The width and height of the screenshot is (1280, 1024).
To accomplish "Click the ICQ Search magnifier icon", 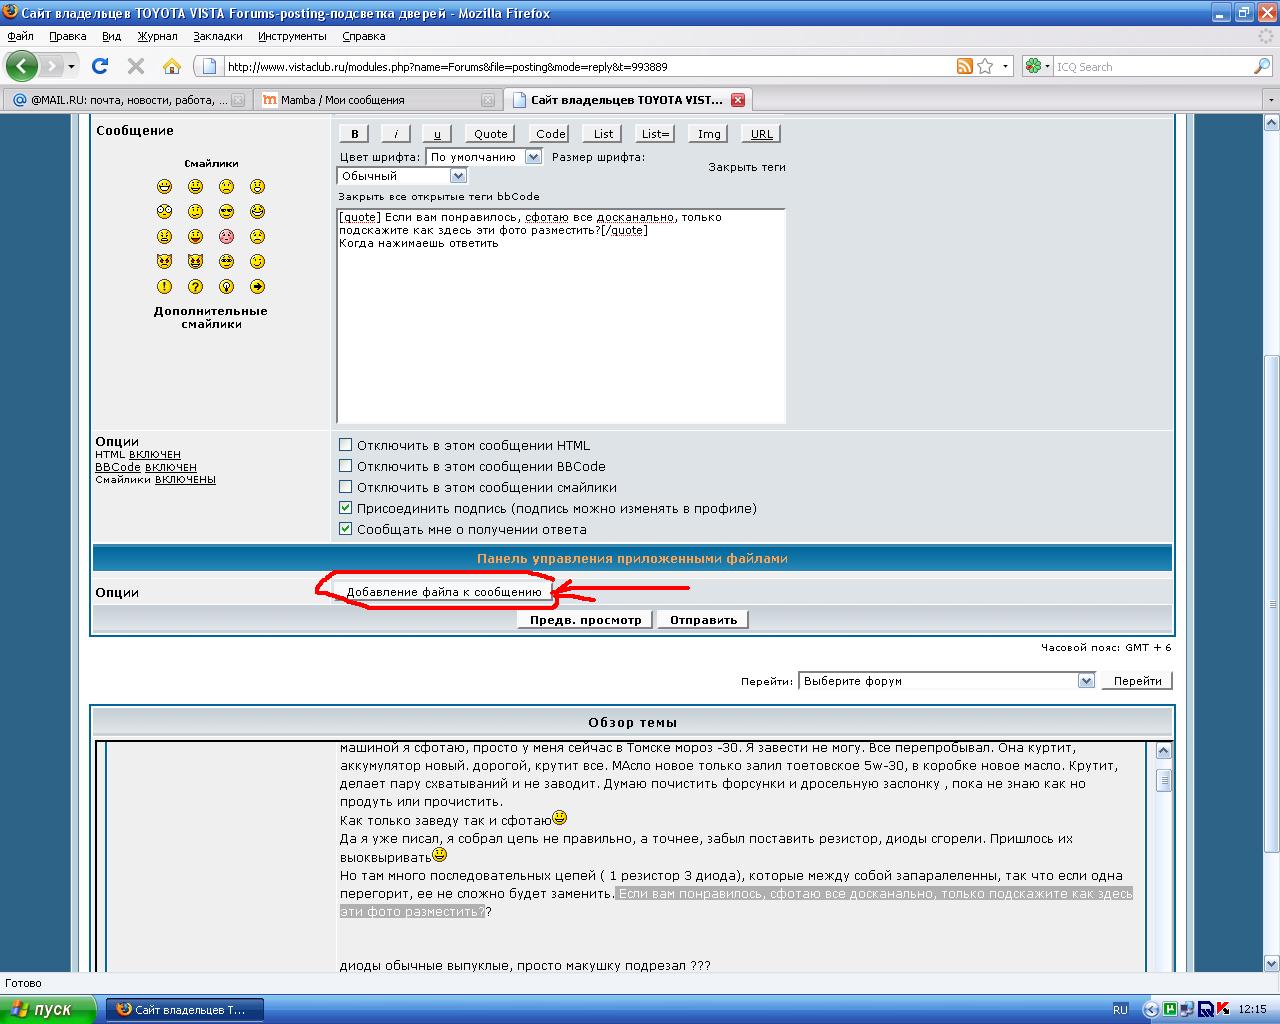I will tap(1261, 67).
